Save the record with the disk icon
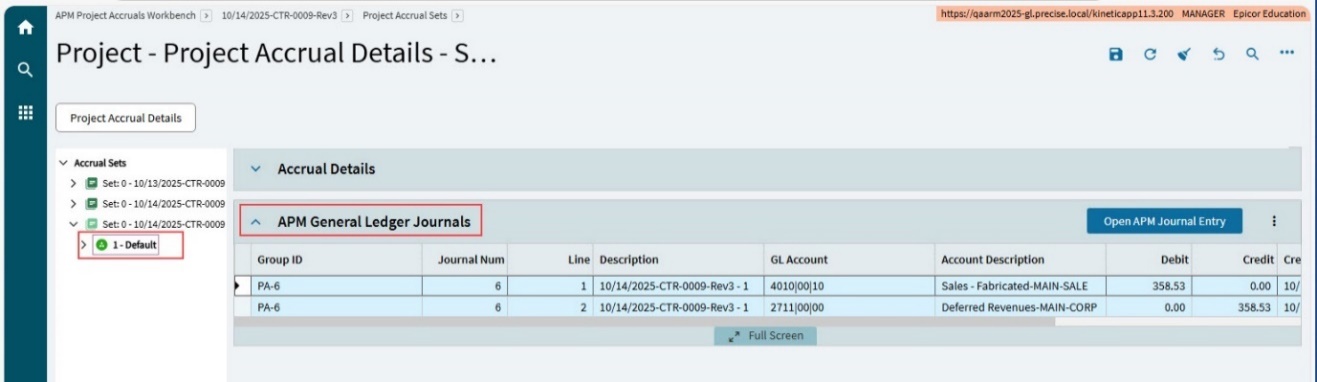Viewport: 1317px width, 382px height. 1117,55
